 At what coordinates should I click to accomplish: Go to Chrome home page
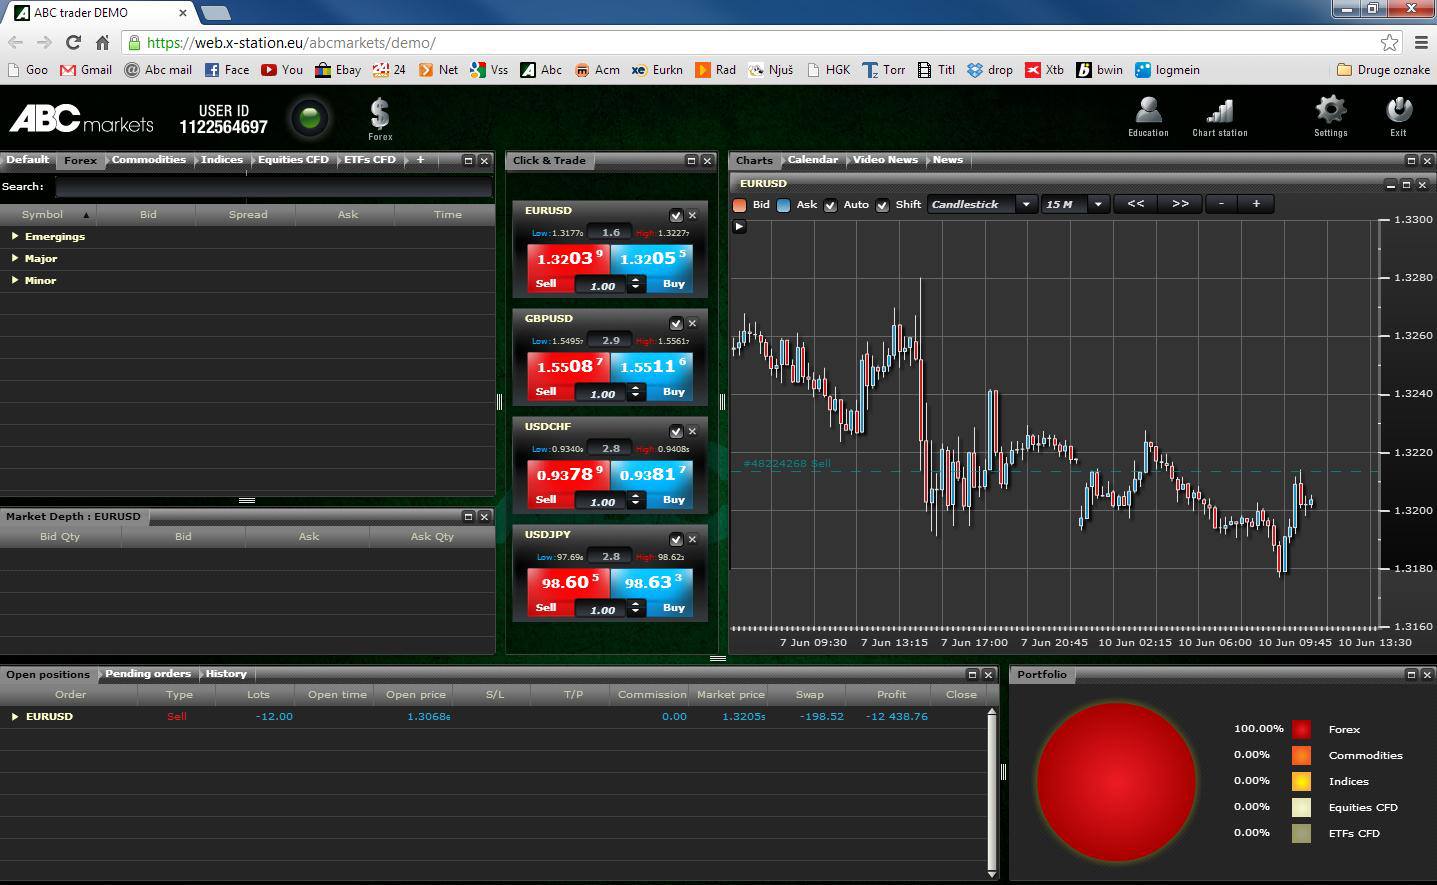click(102, 42)
